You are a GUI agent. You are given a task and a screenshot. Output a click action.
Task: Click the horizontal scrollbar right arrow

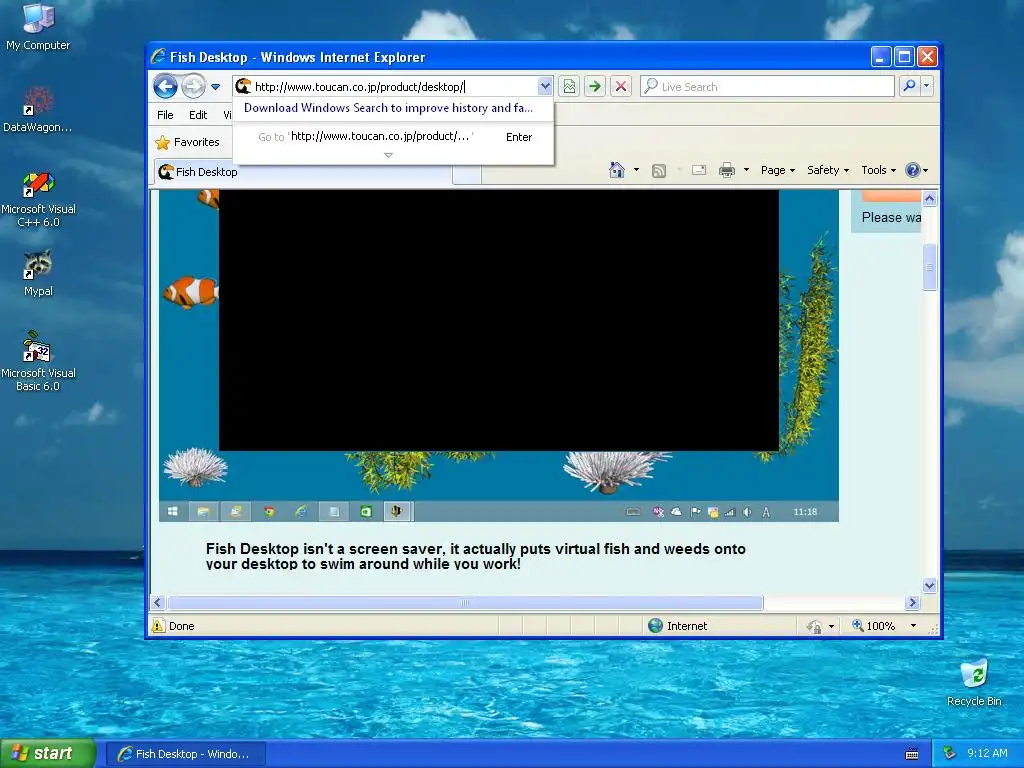(913, 602)
